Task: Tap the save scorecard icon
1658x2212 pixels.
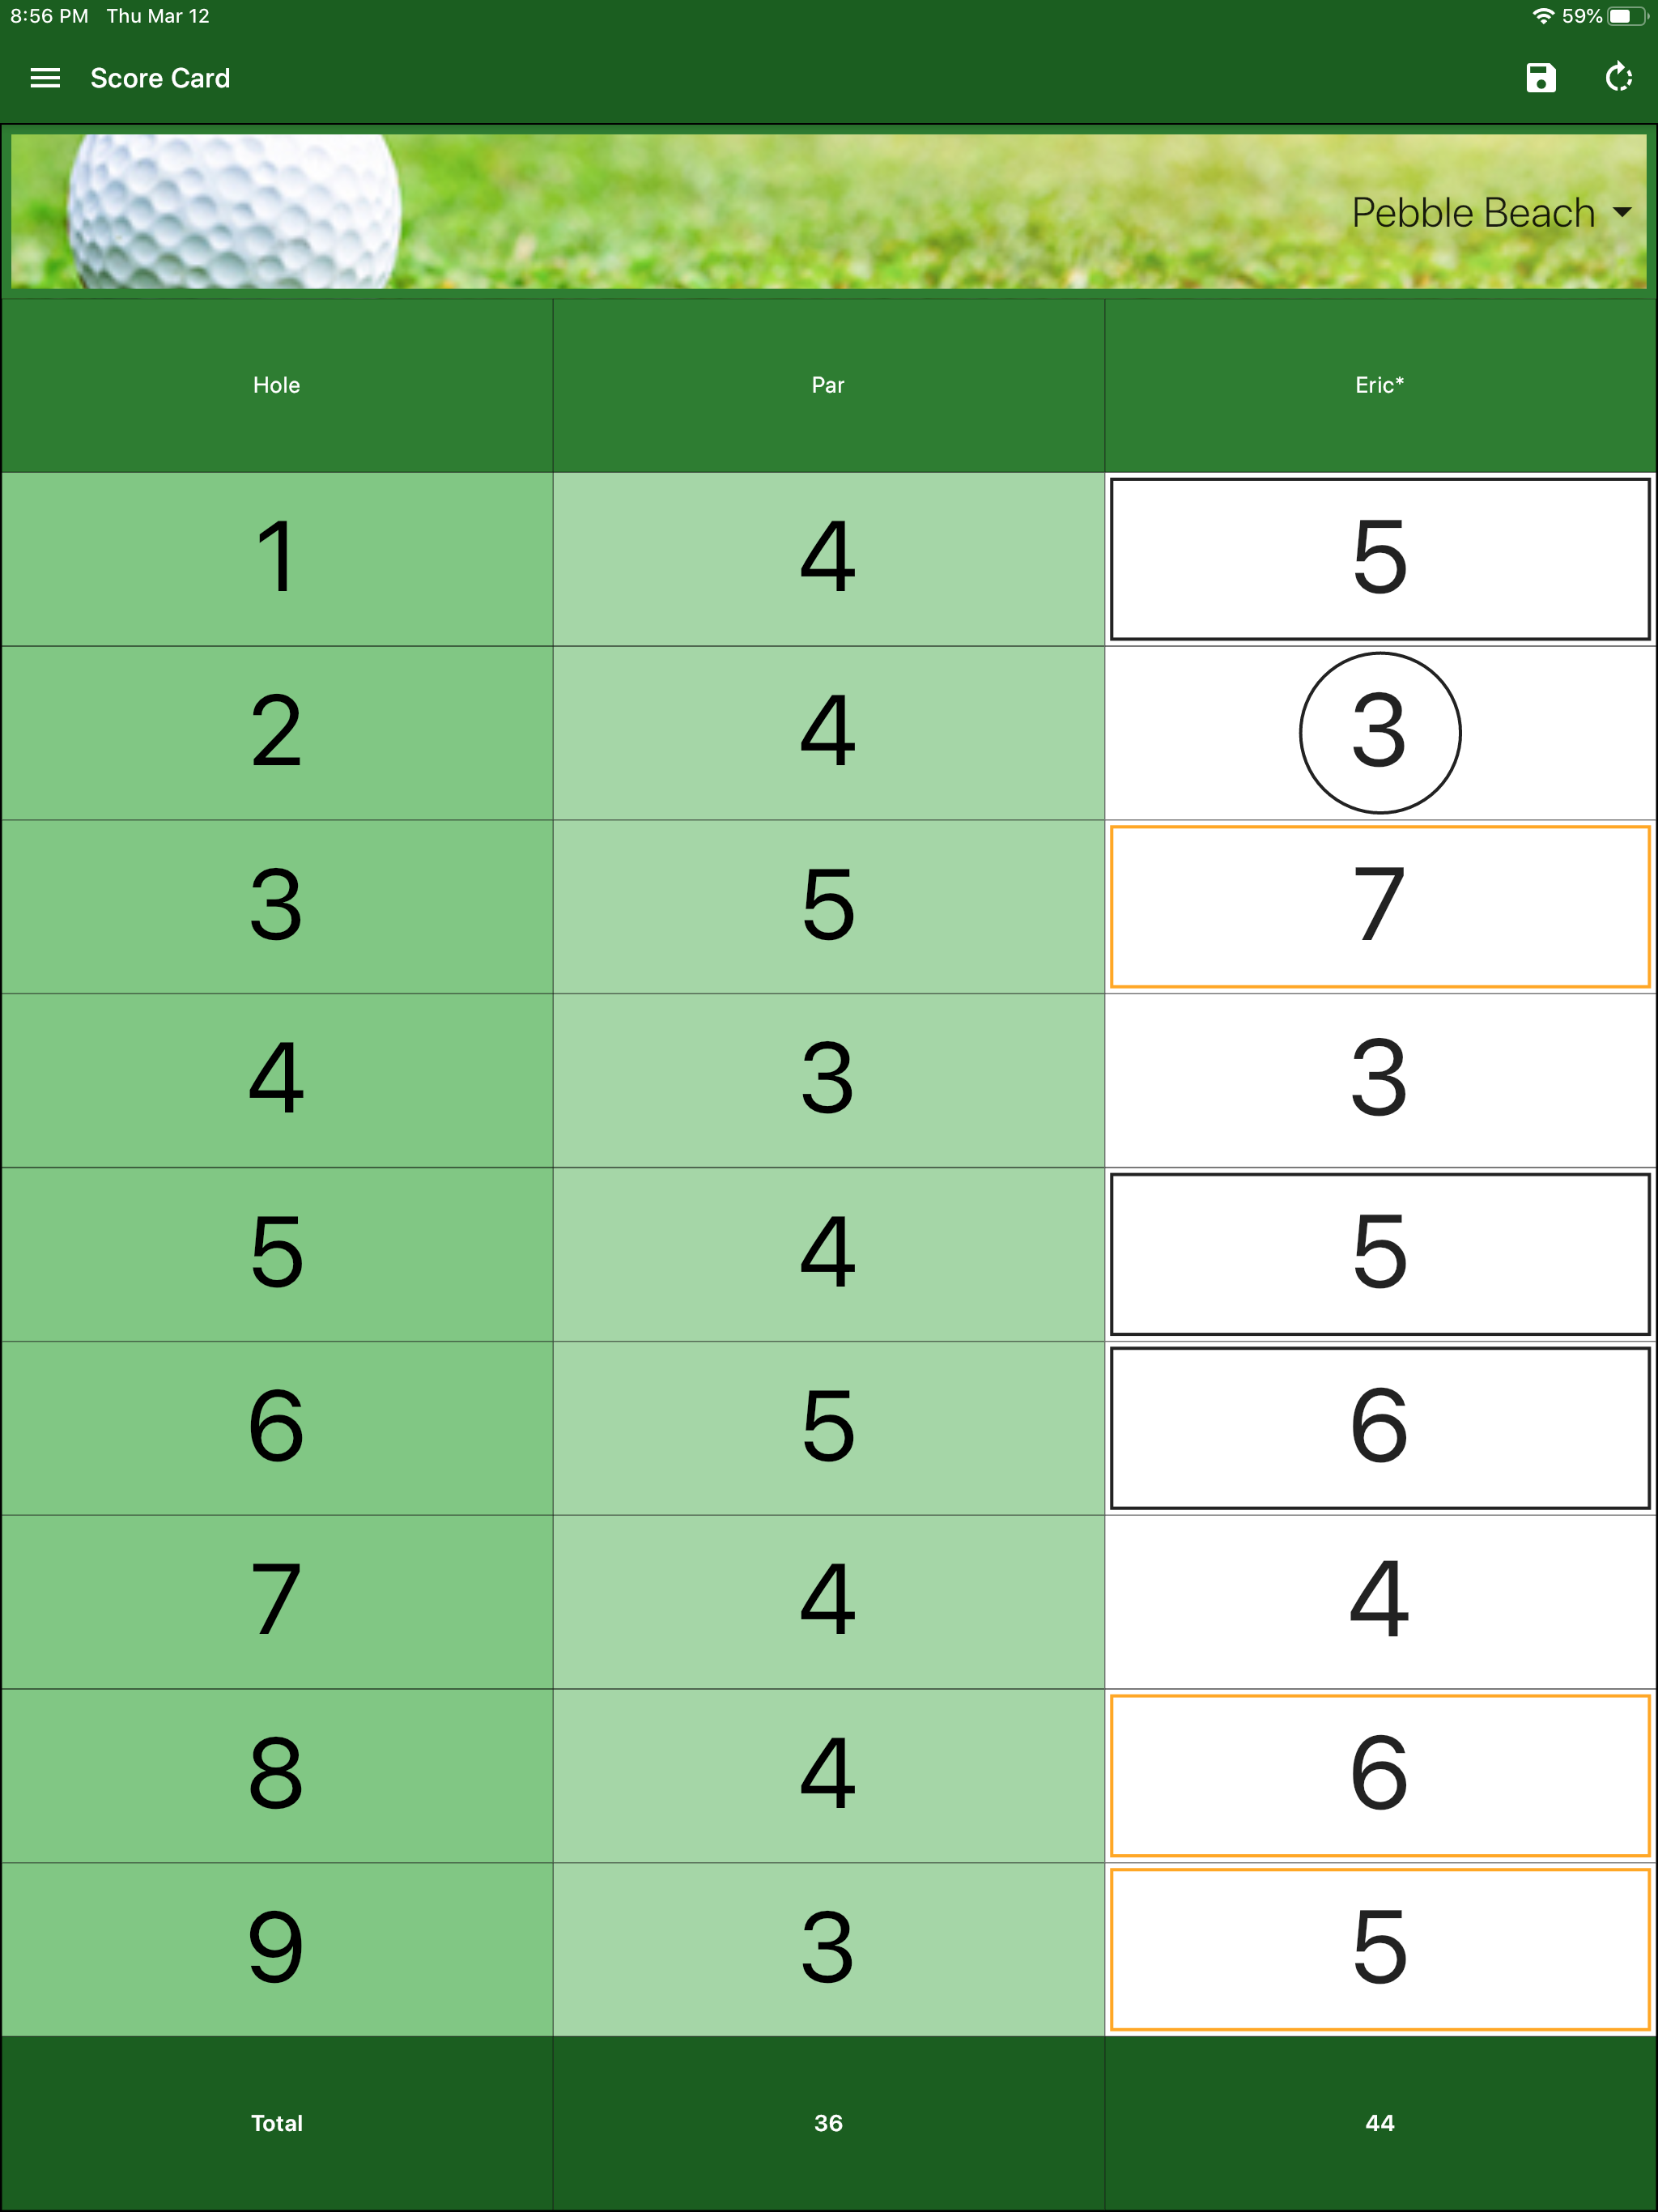Action: tap(1540, 78)
